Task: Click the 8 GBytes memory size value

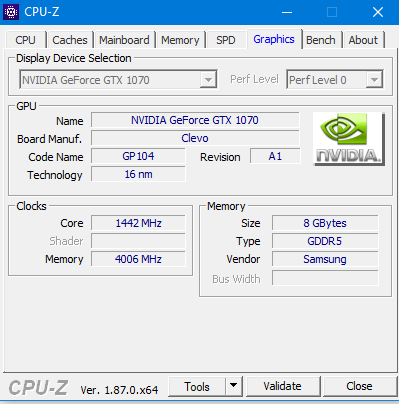Action: point(325,223)
